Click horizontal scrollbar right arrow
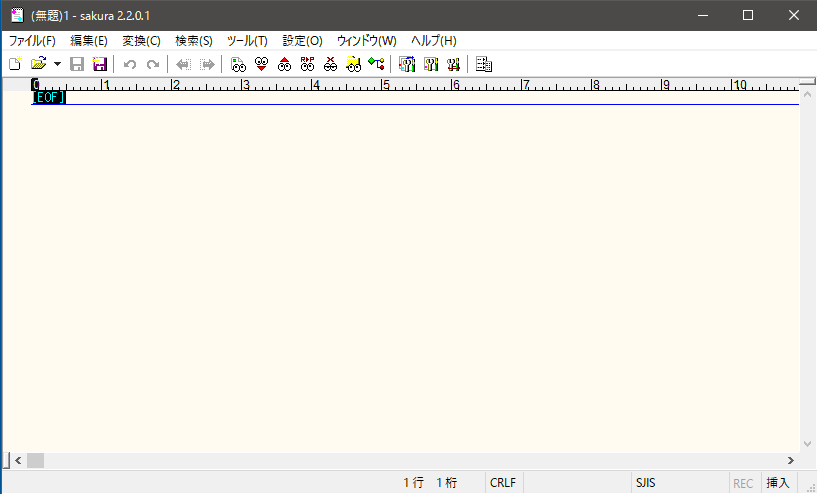Viewport: 817px width, 494px height. tap(791, 460)
